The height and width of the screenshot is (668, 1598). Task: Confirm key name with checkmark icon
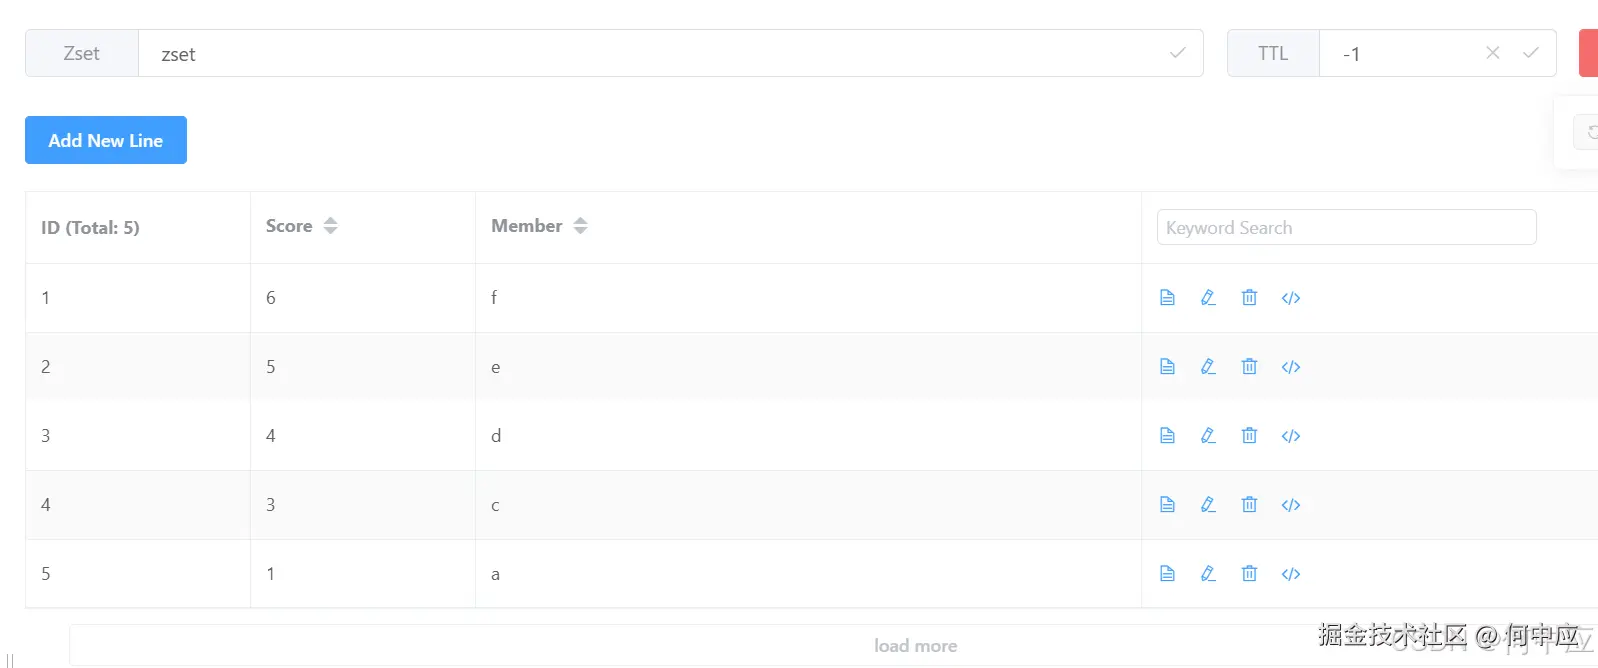(1177, 53)
